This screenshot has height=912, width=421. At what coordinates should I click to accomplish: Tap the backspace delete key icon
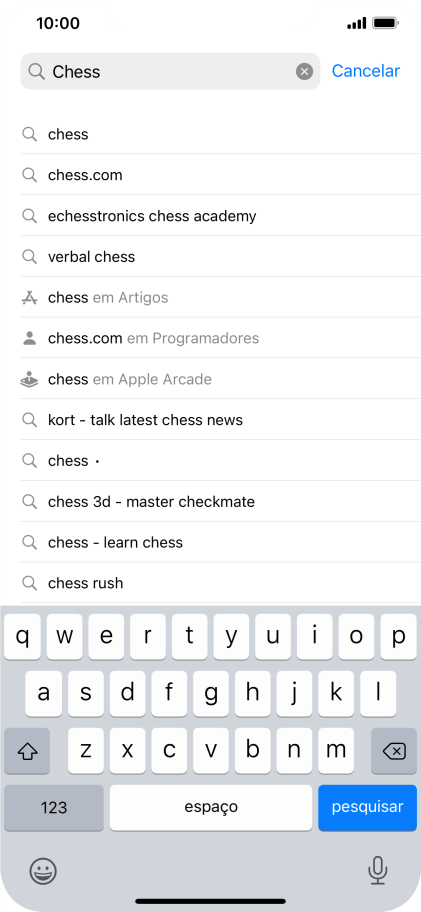click(394, 751)
